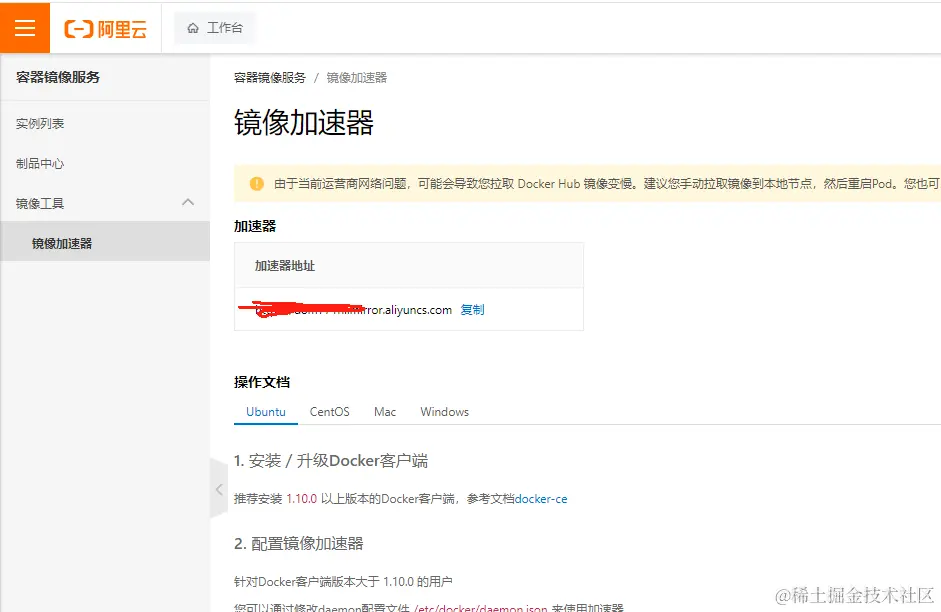Switch to the Ubuntu tab
The height and width of the screenshot is (612, 941).
266,412
